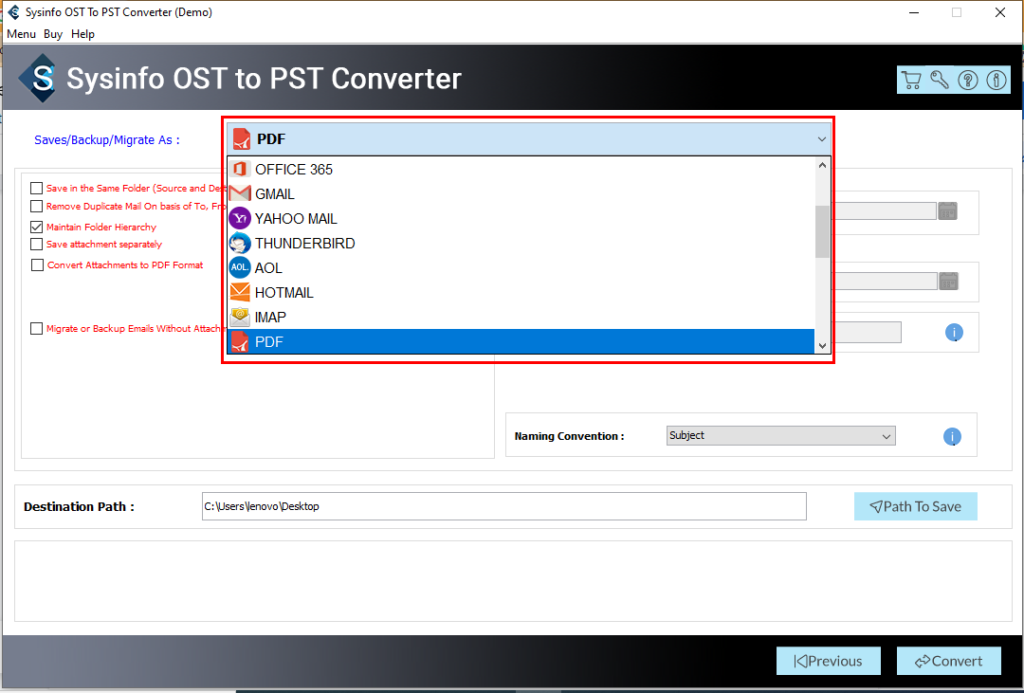Screen dimensions: 1024x693
Task: Start conversion with the Convert button
Action: coord(949,661)
